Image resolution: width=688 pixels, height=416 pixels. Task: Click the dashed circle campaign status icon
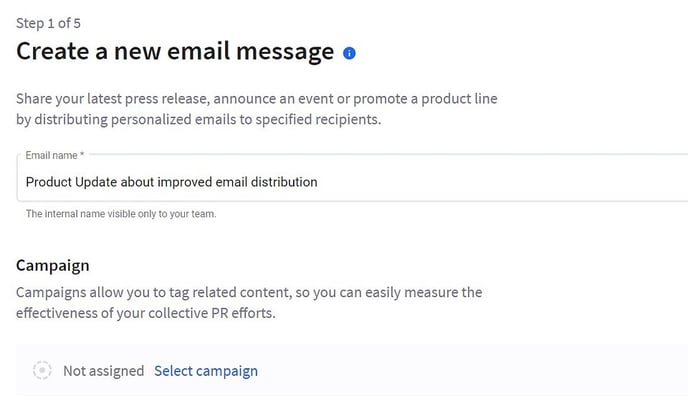point(42,370)
